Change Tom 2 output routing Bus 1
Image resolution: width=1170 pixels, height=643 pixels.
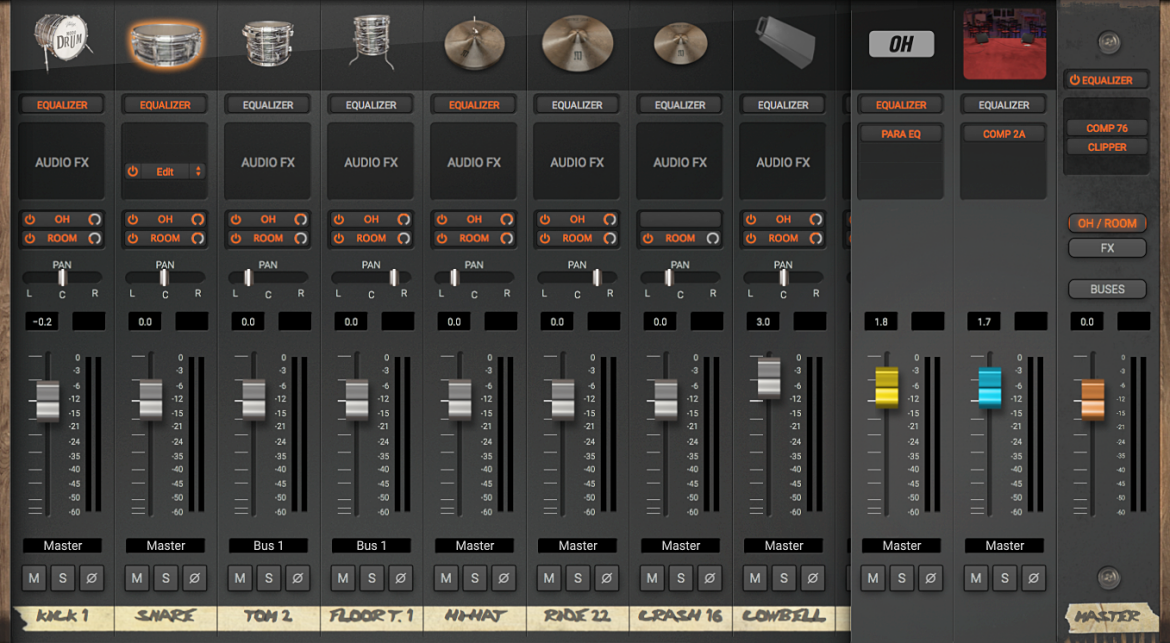pos(269,546)
